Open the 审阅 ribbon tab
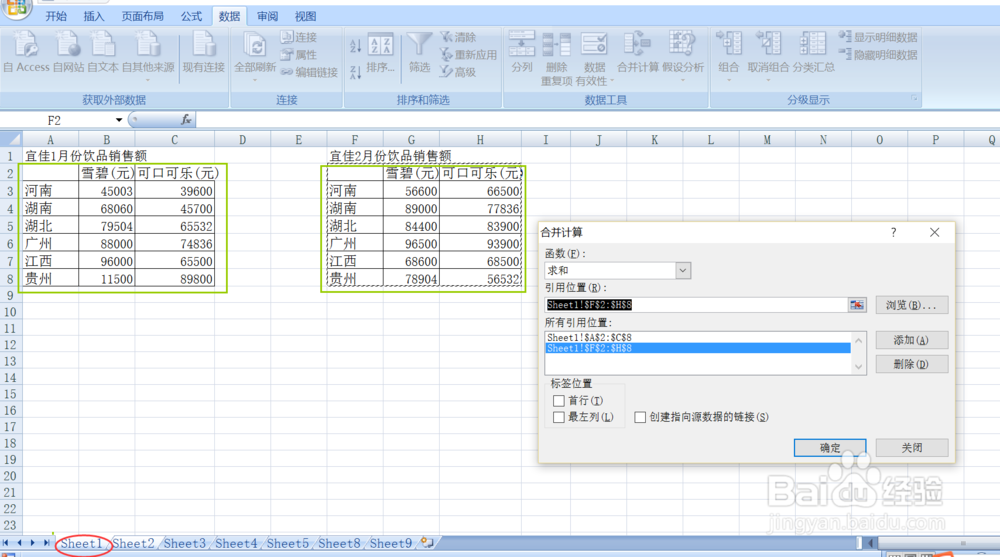1000x557 pixels. (267, 16)
